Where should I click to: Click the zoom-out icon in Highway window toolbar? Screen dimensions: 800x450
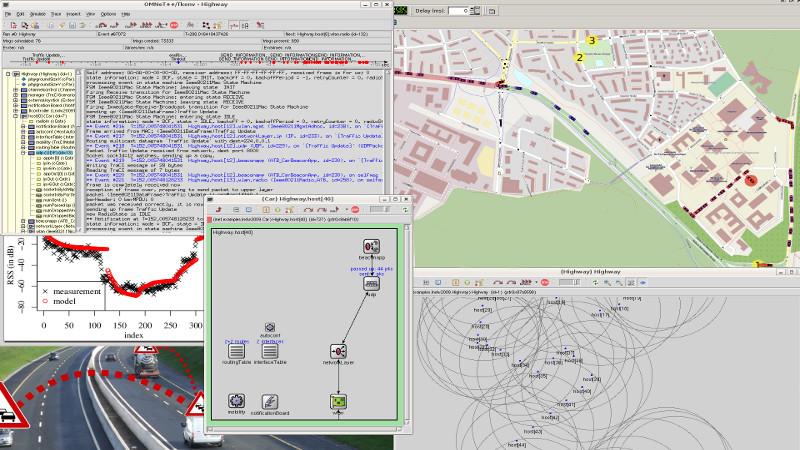(618, 283)
